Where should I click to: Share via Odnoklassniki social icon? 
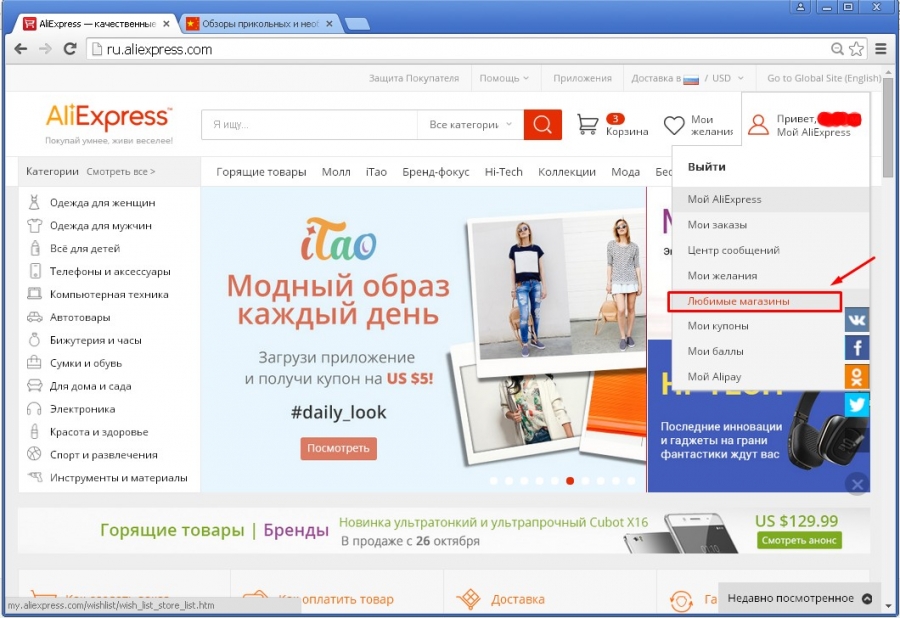857,376
